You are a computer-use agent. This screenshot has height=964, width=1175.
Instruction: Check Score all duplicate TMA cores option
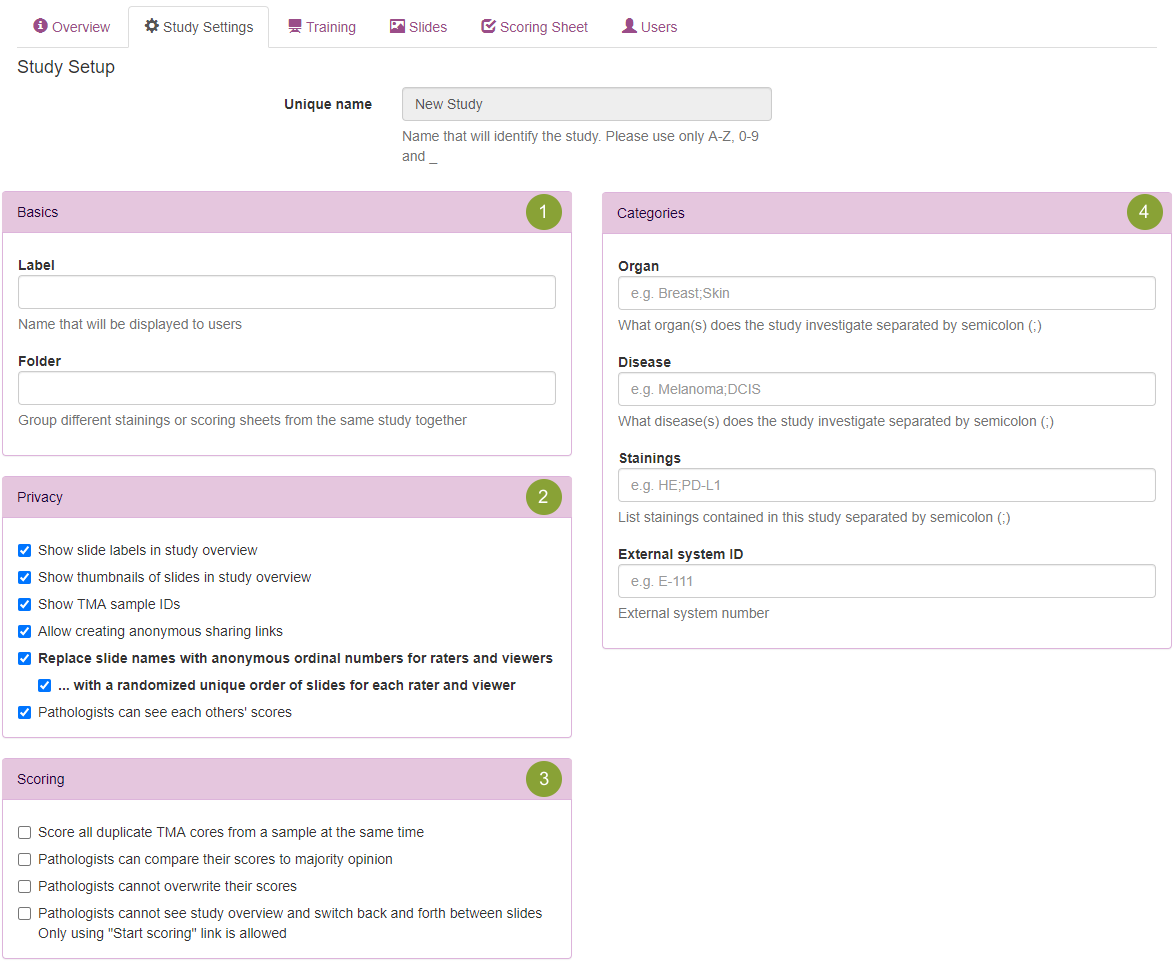pos(25,833)
